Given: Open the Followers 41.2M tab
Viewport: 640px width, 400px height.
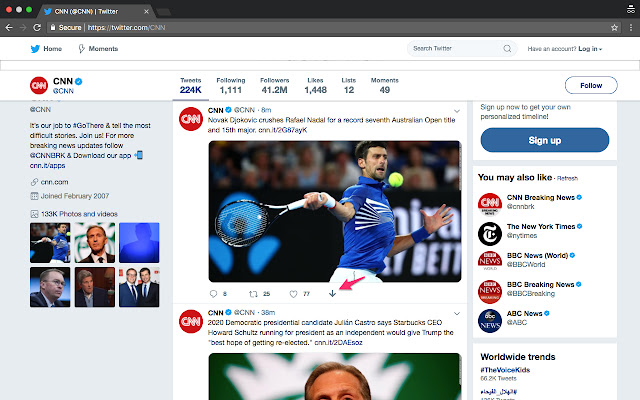Looking at the screenshot, I should [x=274, y=86].
